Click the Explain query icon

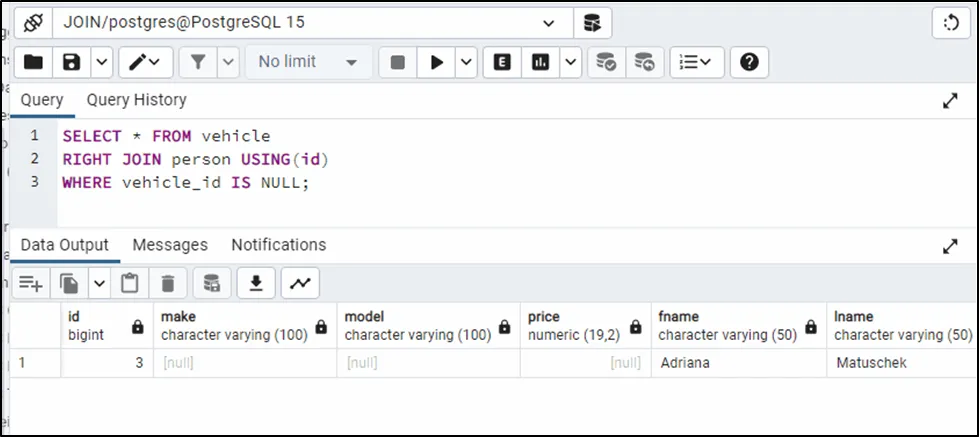[503, 62]
